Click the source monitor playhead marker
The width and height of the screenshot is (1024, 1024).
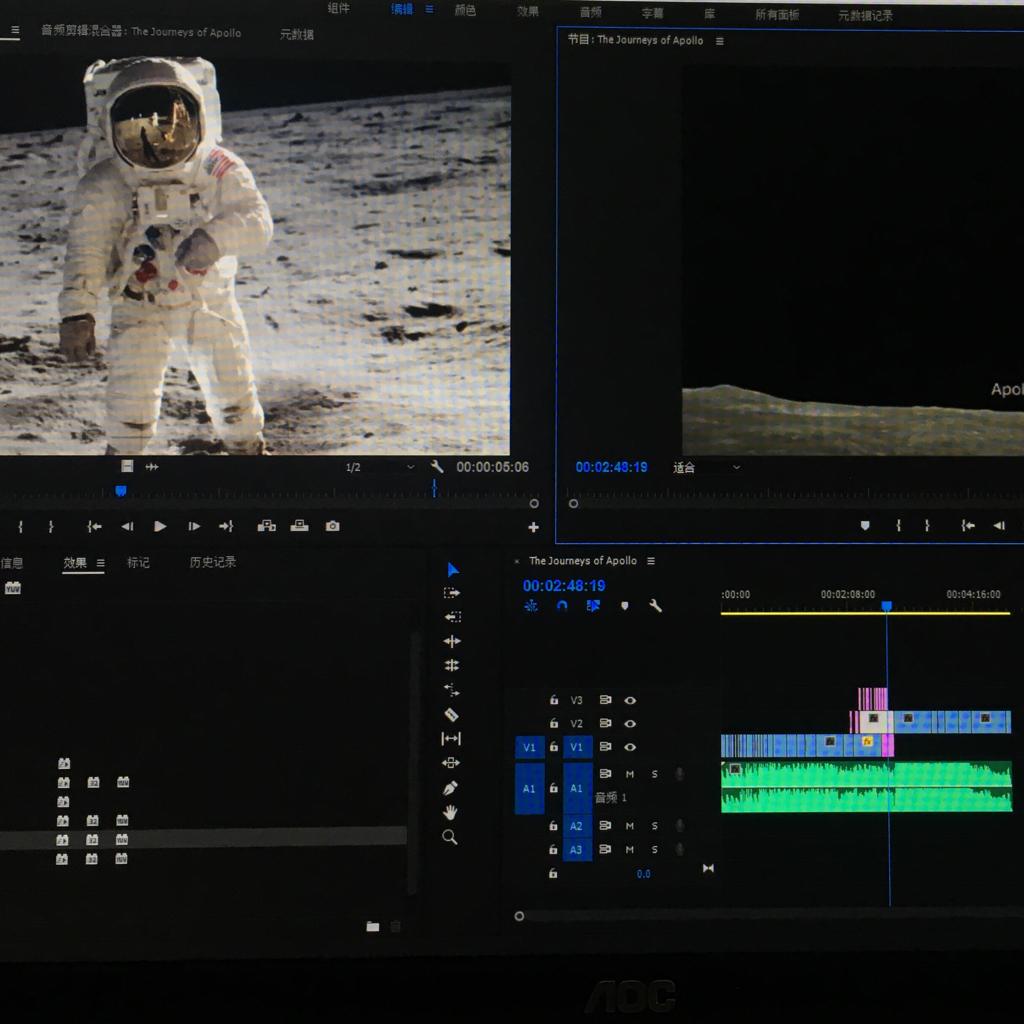pos(121,491)
